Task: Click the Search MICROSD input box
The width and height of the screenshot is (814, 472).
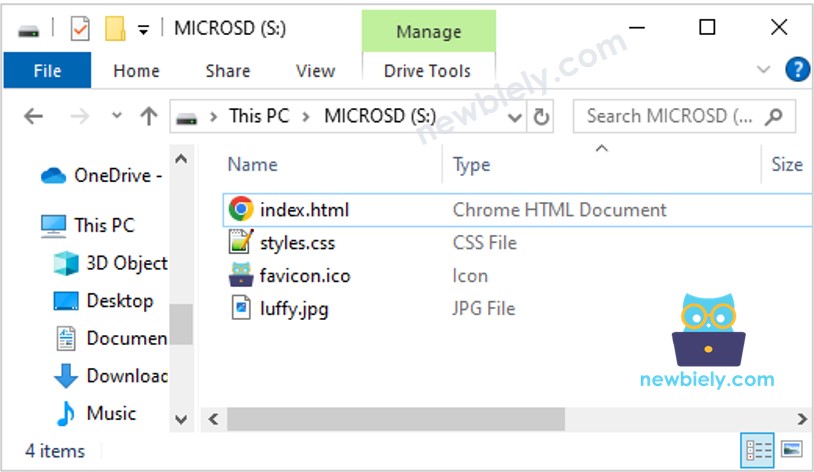Action: [x=670, y=117]
